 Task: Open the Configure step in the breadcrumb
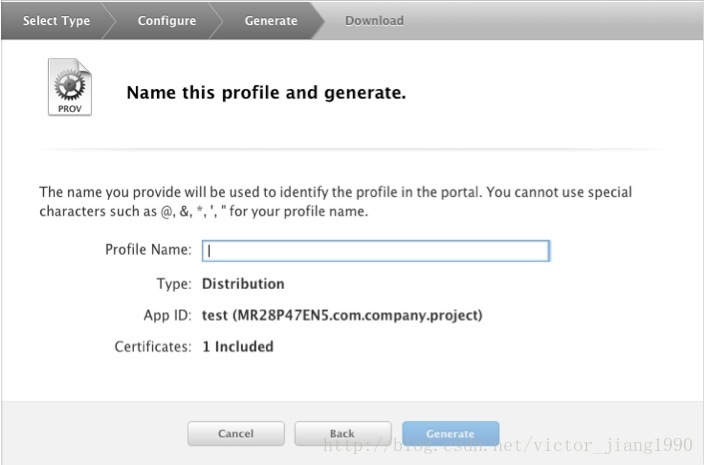pyautogui.click(x=167, y=21)
